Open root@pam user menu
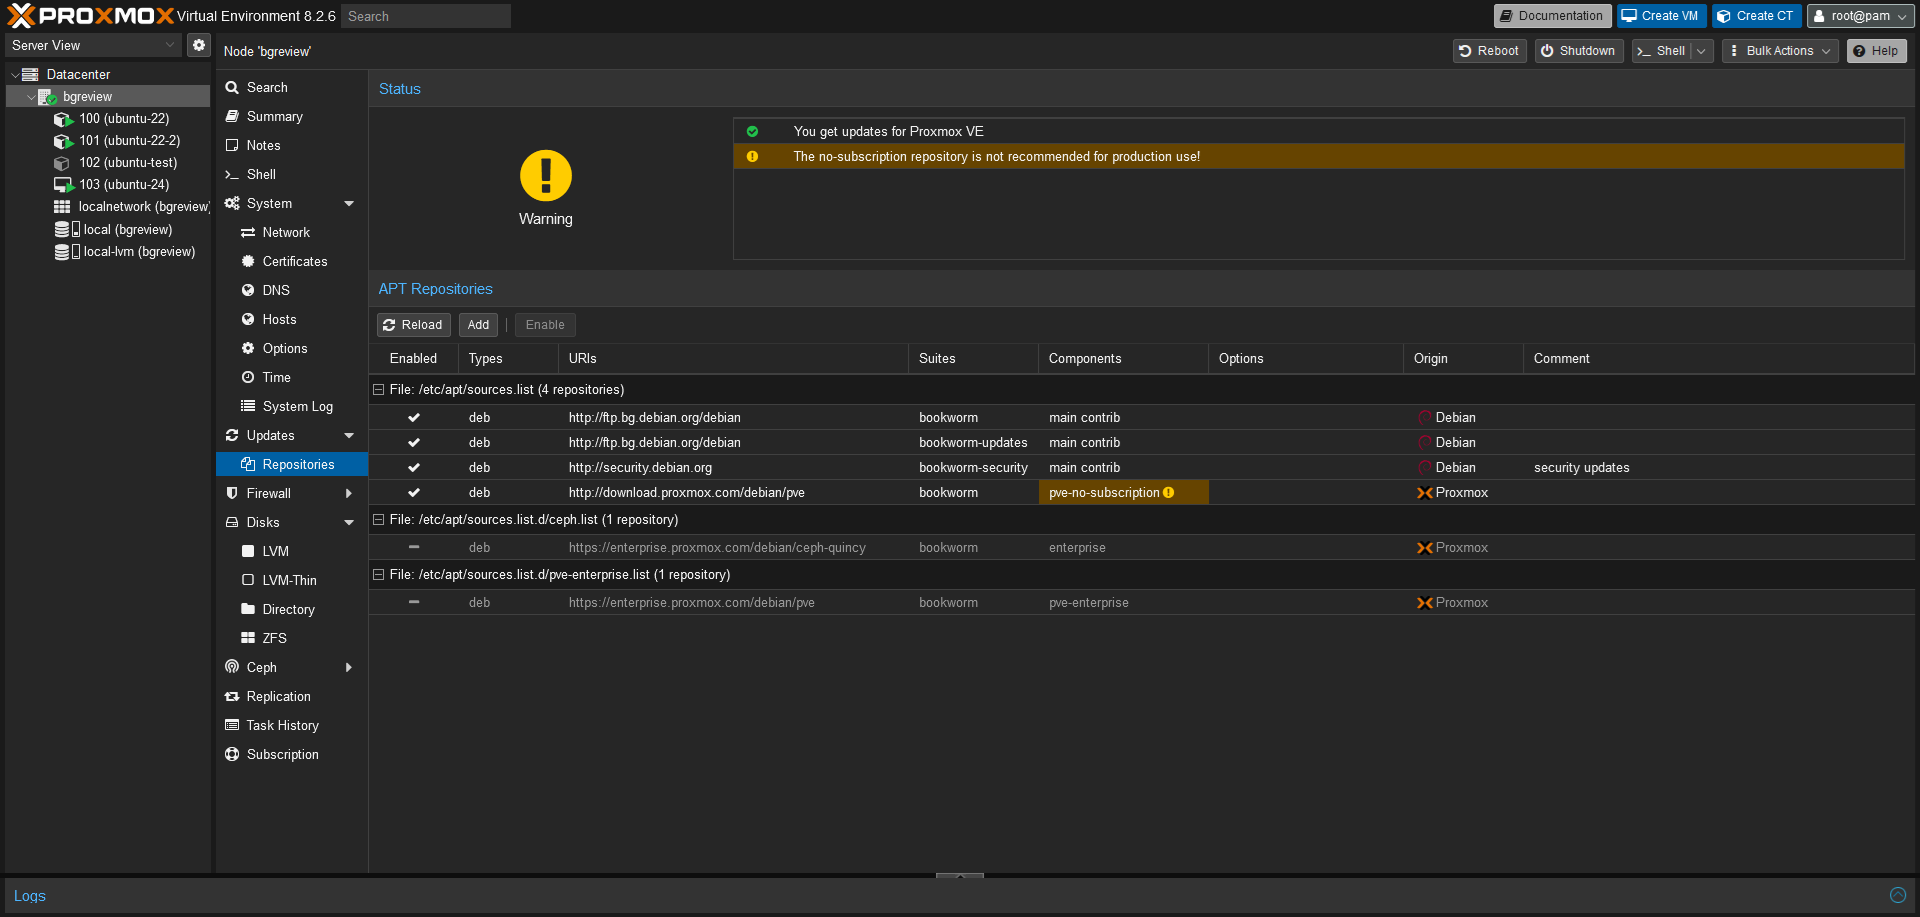1920x917 pixels. [1861, 16]
